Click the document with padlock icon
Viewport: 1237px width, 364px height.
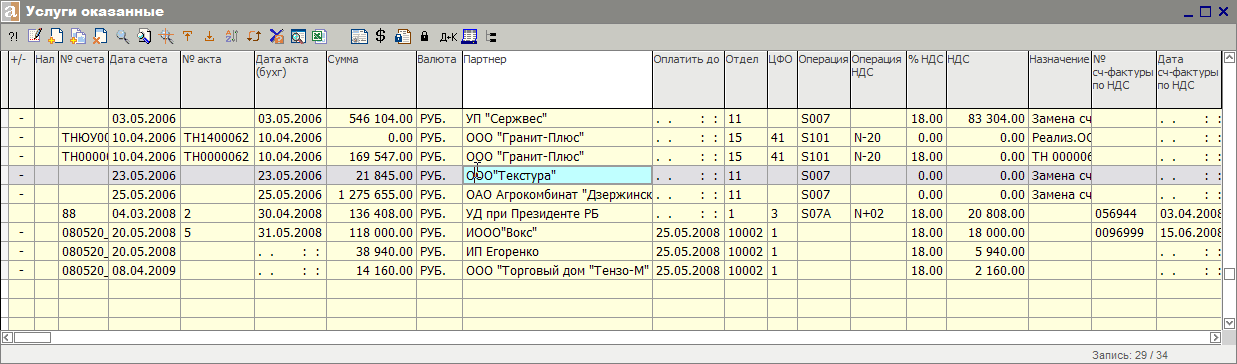[x=402, y=36]
